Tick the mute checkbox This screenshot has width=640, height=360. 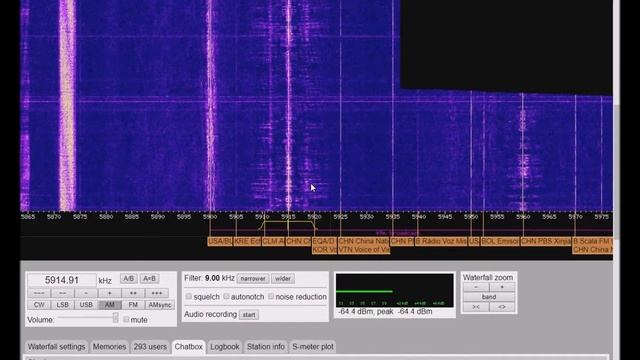[126, 320]
